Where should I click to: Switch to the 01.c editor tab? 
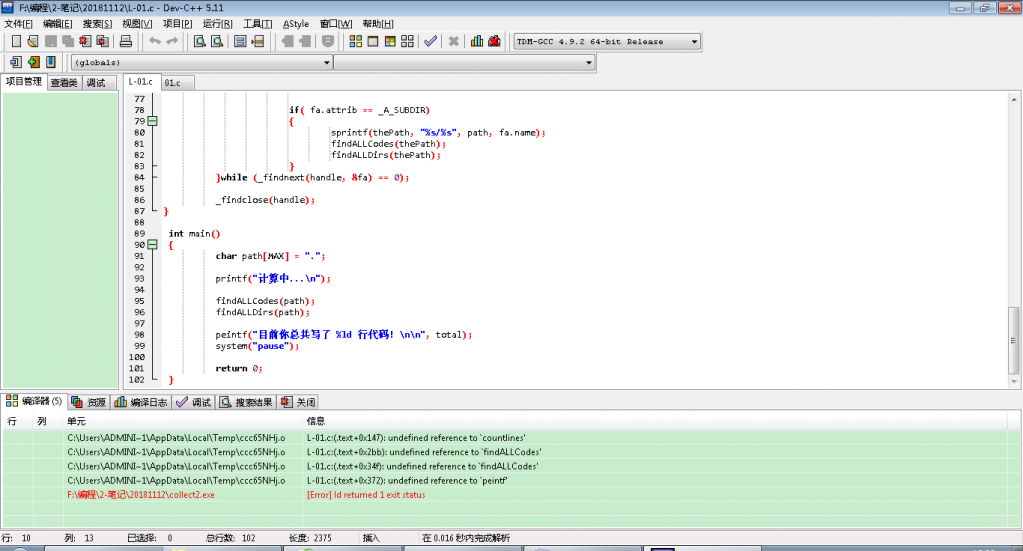177,83
